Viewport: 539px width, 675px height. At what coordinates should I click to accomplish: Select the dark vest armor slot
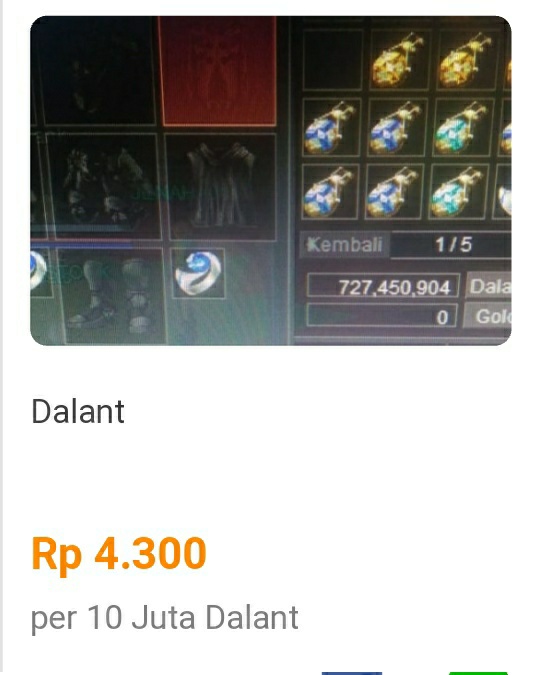[x=221, y=186]
